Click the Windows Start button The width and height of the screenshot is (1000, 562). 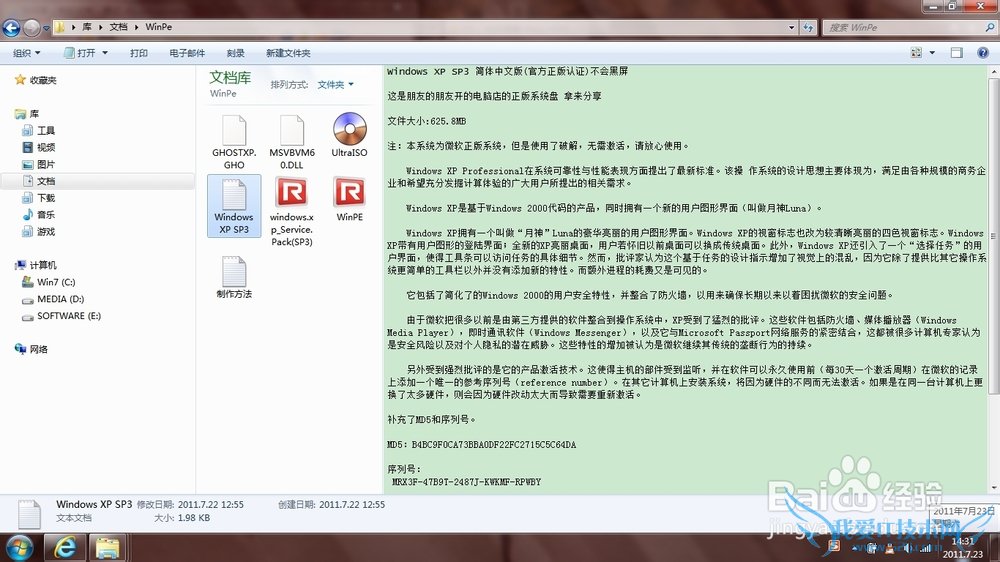point(20,548)
